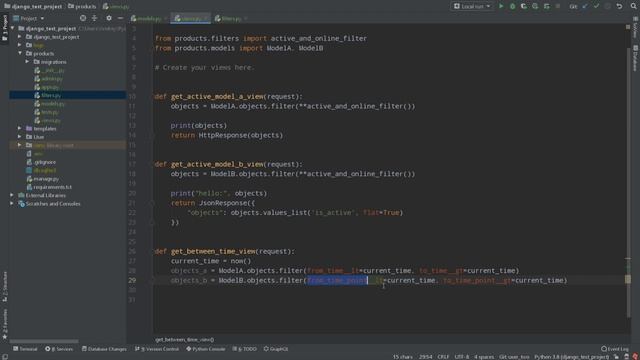Open the Version Control tool window

click(x=157, y=349)
